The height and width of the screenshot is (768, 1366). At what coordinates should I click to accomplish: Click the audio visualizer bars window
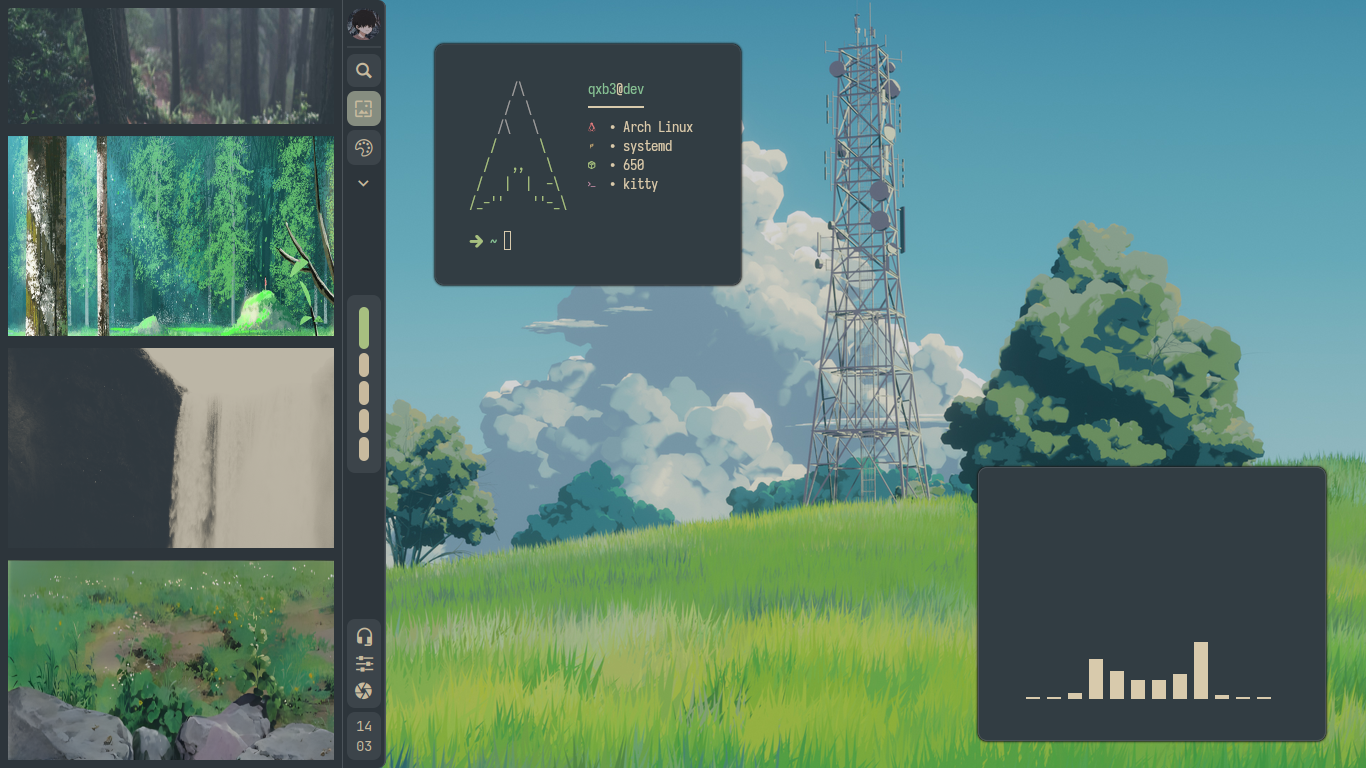[1151, 604]
